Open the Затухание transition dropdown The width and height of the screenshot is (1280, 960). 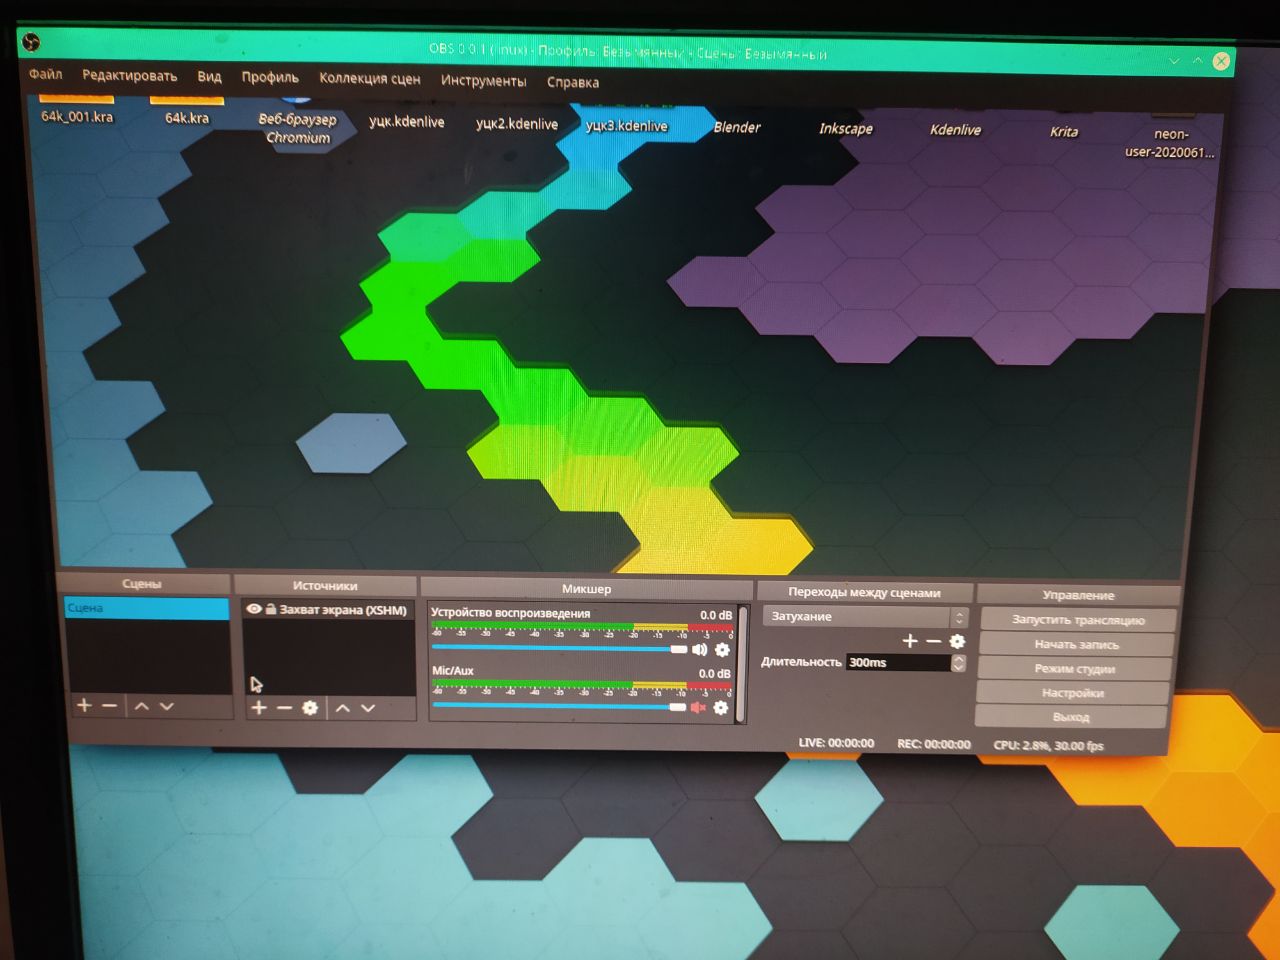(865, 617)
